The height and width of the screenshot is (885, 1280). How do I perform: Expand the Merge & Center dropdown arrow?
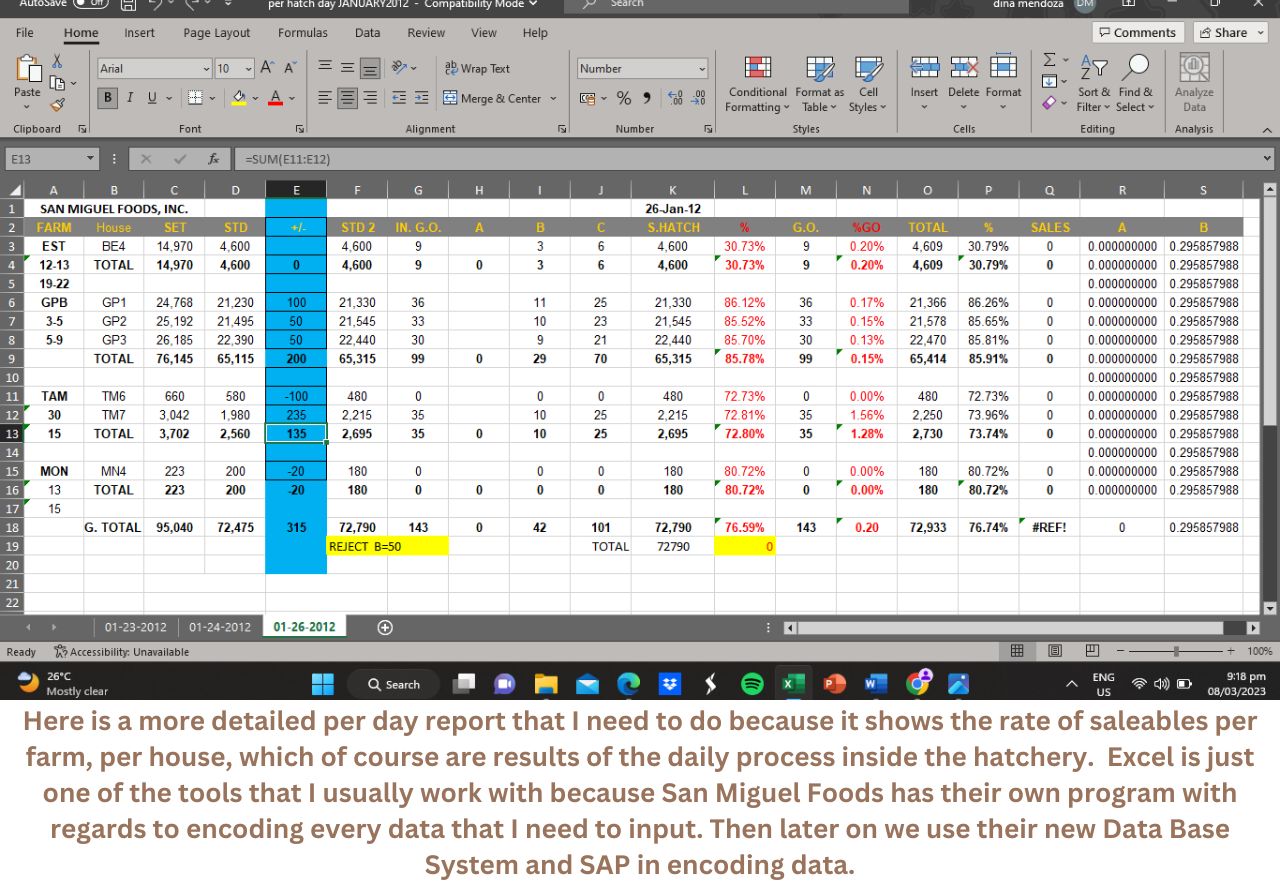(552, 98)
